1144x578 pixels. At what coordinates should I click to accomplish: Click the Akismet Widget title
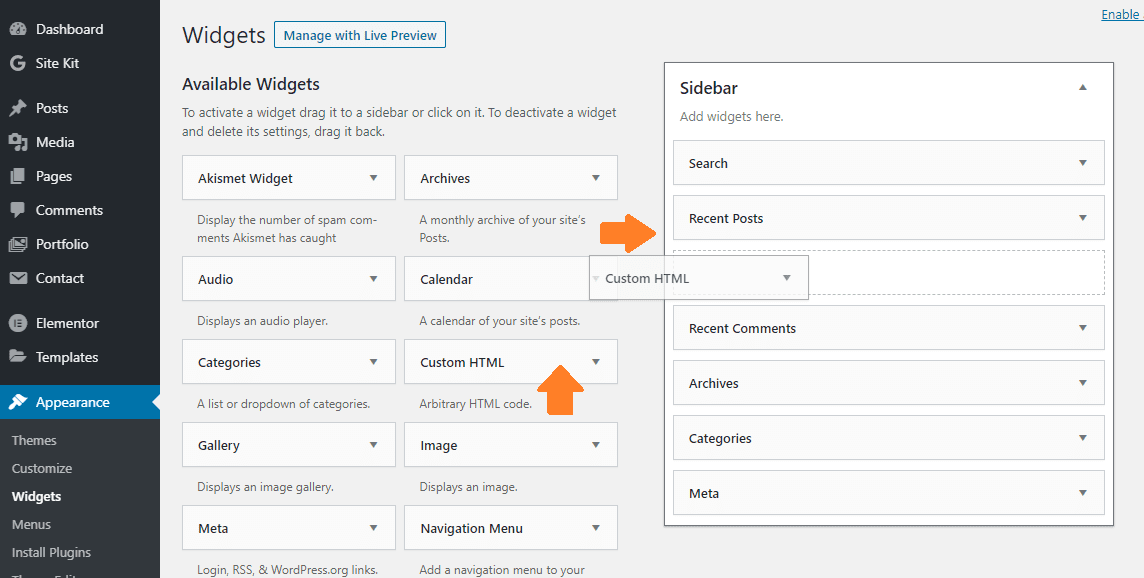click(245, 178)
